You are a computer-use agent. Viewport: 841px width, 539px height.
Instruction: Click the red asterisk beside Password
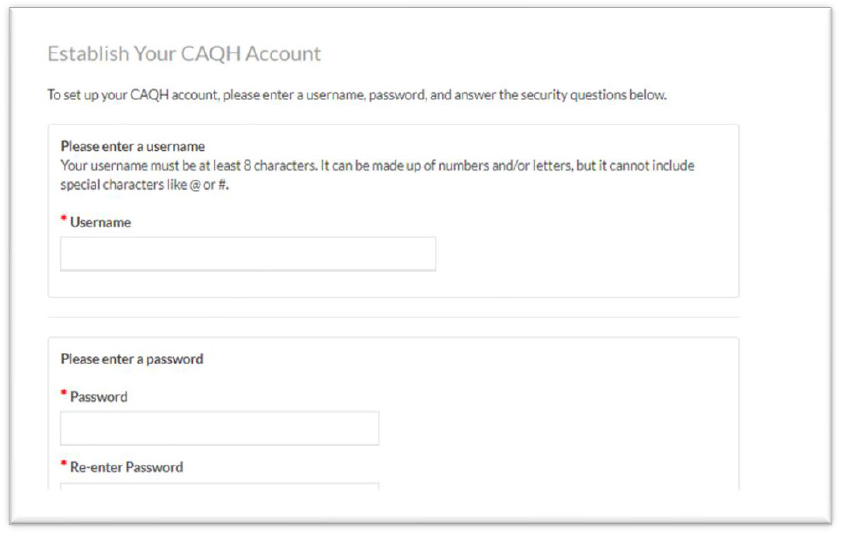point(64,395)
